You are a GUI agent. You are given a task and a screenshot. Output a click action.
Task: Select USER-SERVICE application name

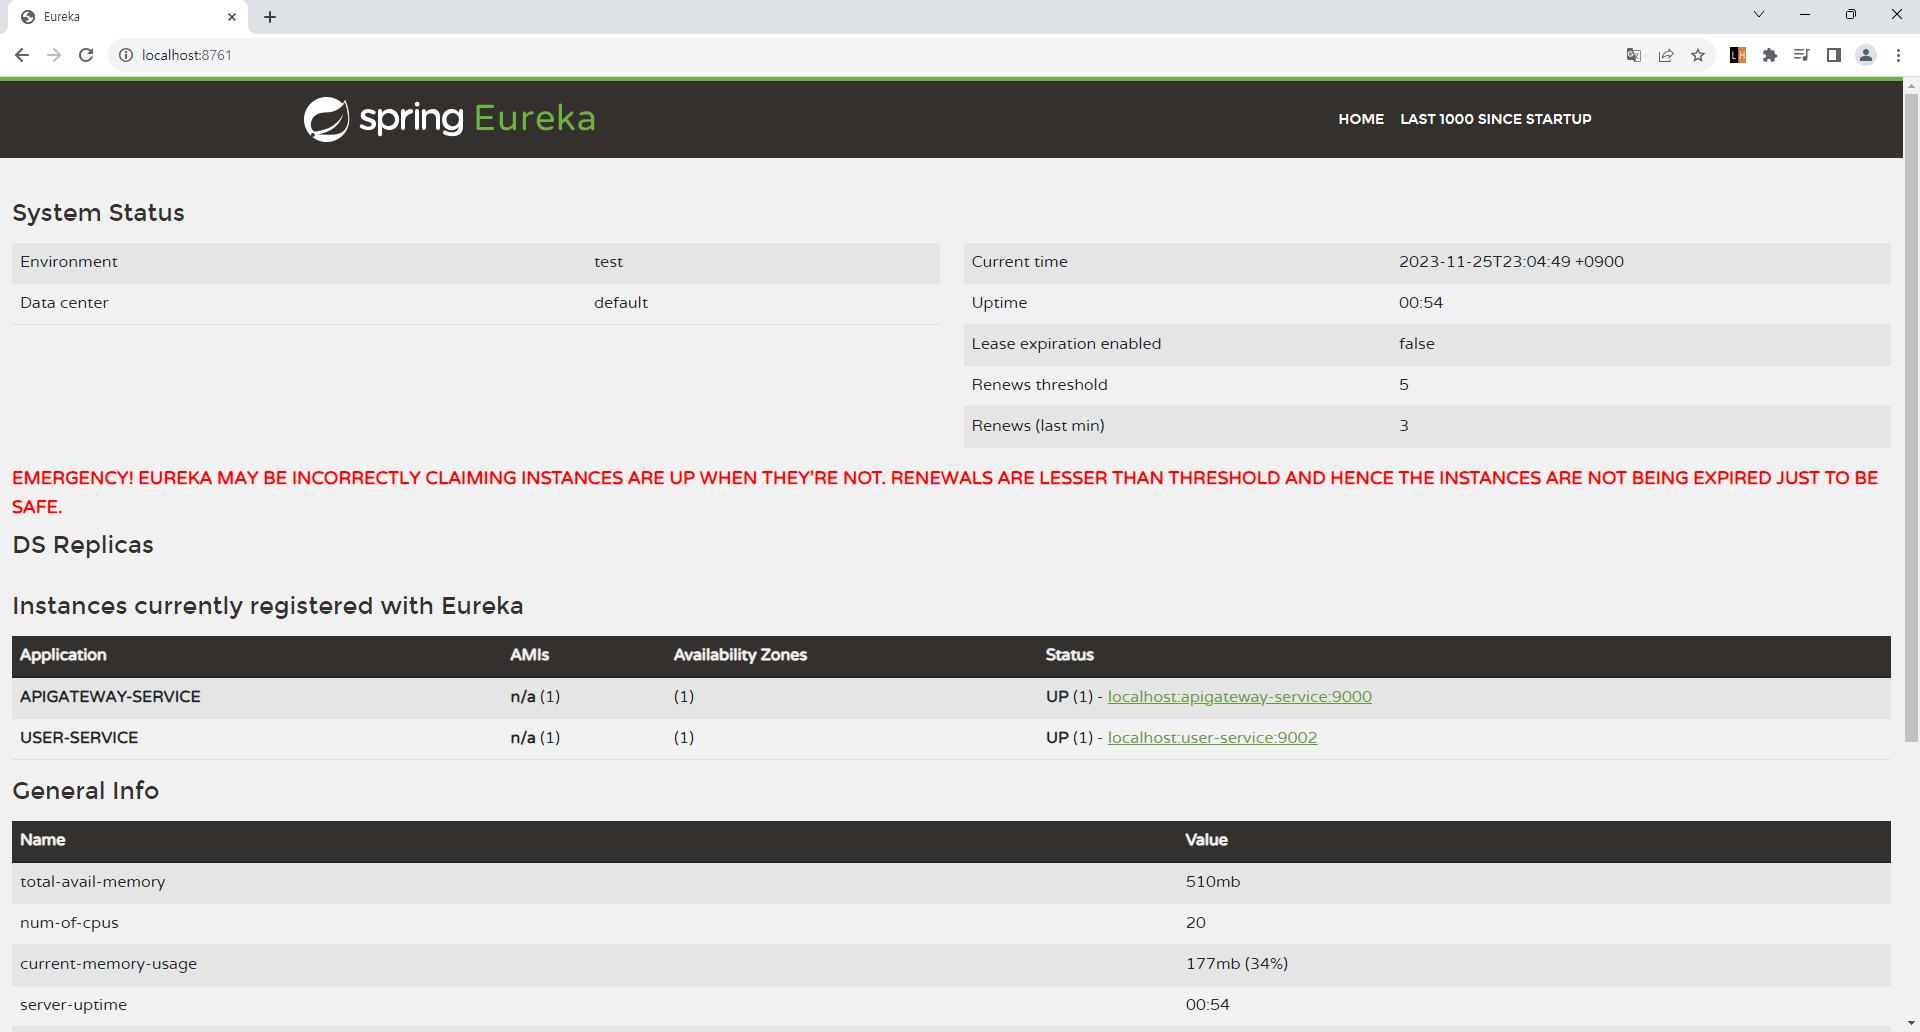tap(79, 738)
